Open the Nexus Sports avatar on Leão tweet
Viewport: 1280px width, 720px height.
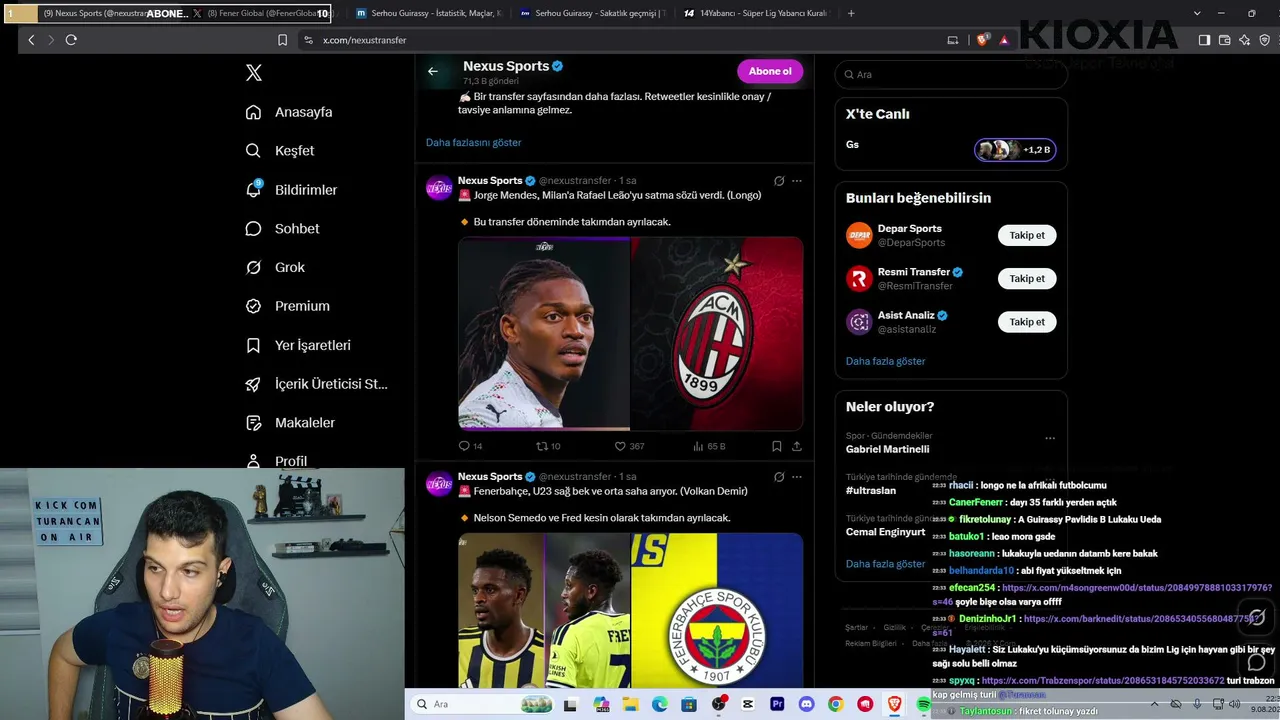[439, 188]
